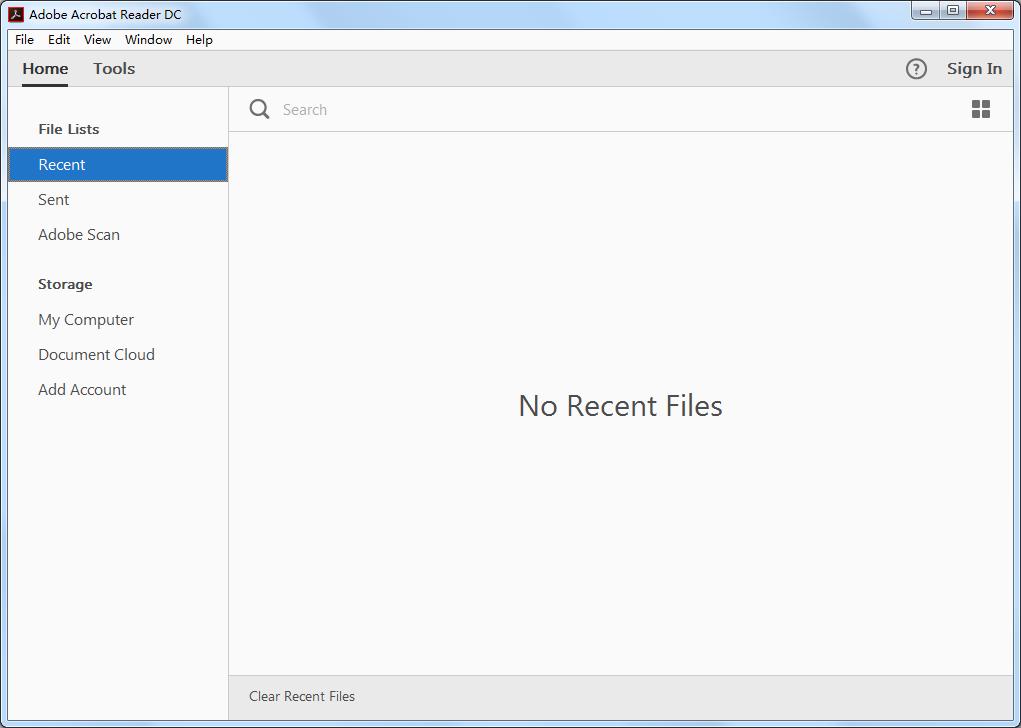The height and width of the screenshot is (728, 1021).
Task: Open the File menu
Action: click(24, 40)
